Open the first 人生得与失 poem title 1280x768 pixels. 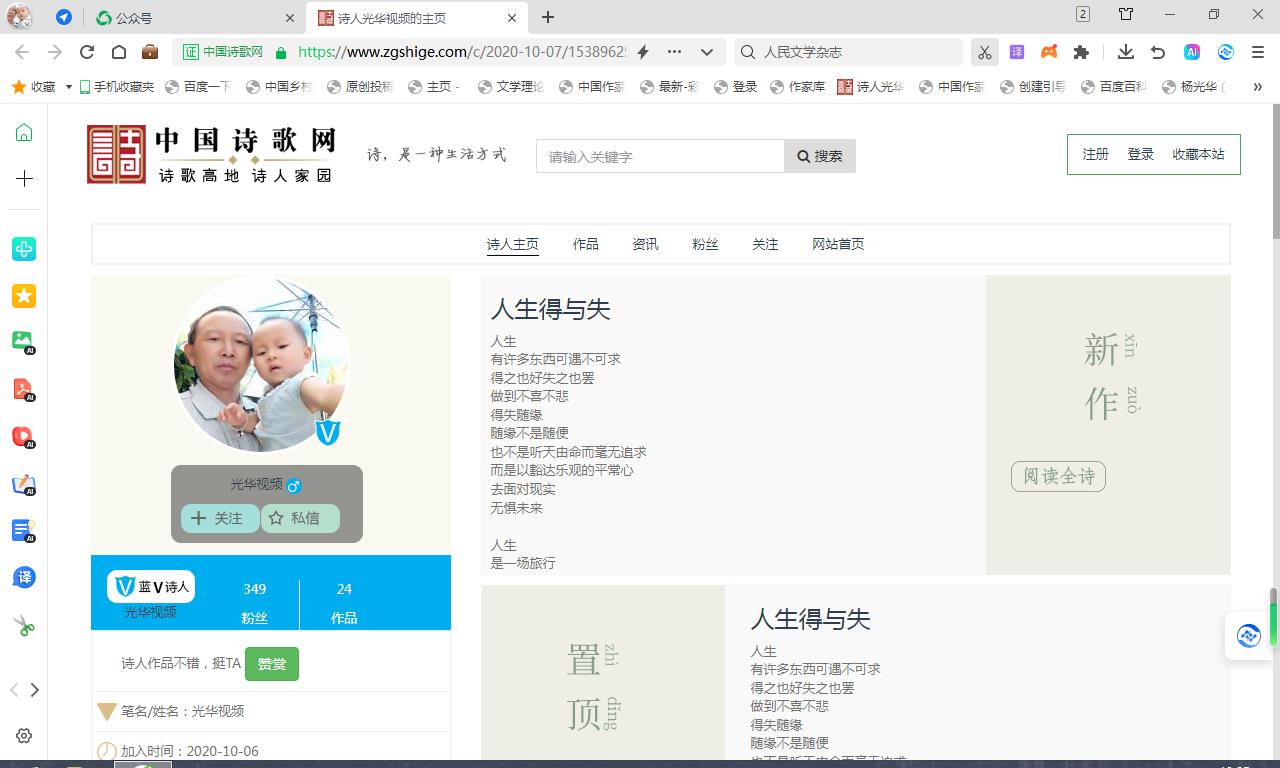550,309
